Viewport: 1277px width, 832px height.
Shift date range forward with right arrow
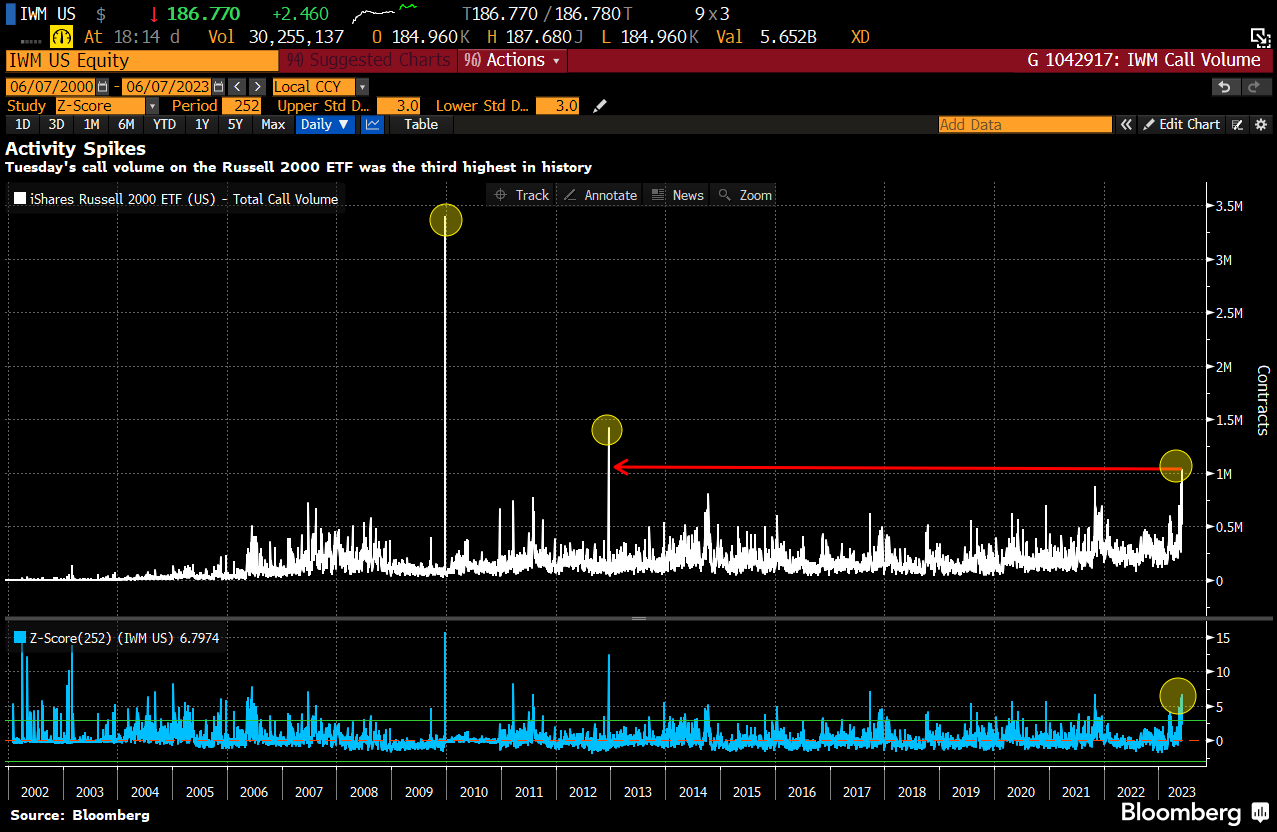pyautogui.click(x=257, y=87)
